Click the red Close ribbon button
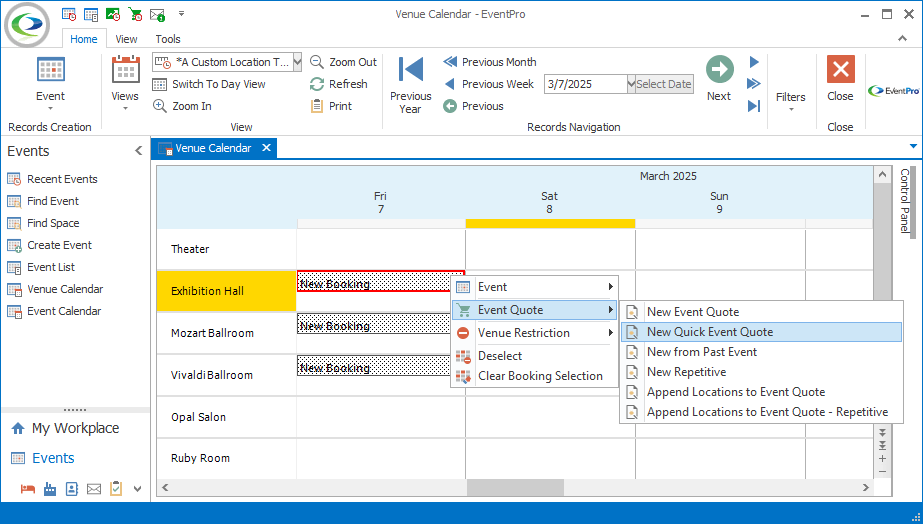This screenshot has width=923, height=524. (841, 69)
